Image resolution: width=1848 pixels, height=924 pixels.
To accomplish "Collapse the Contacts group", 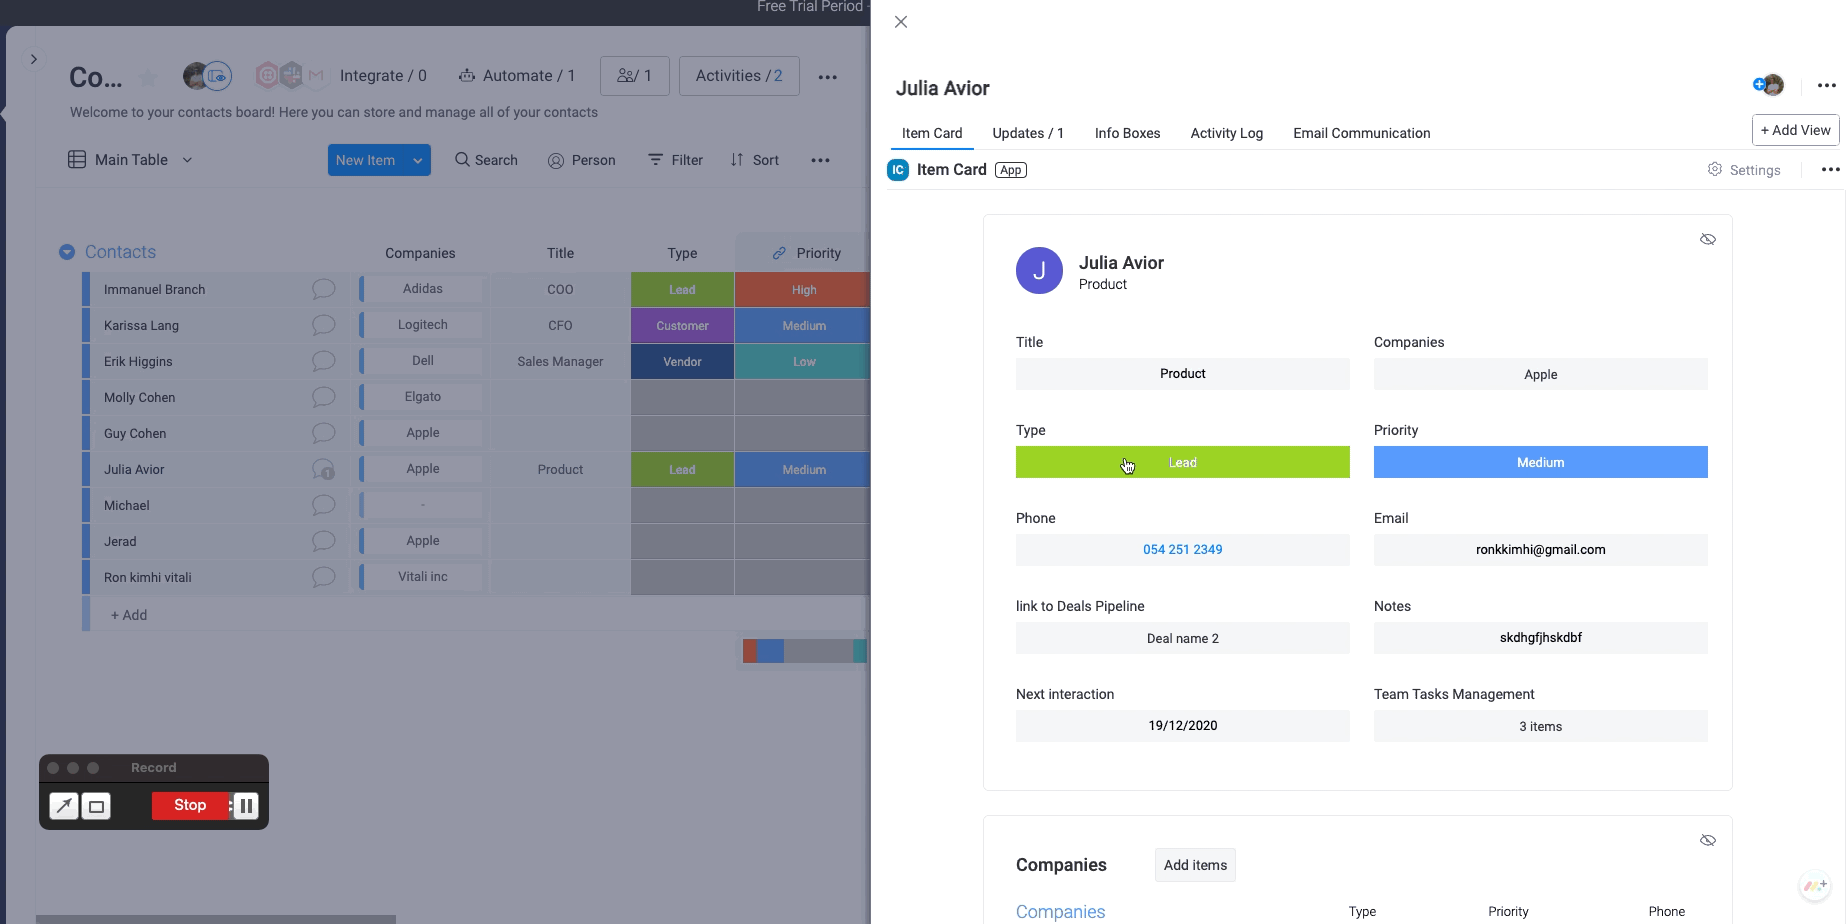I will 67,252.
